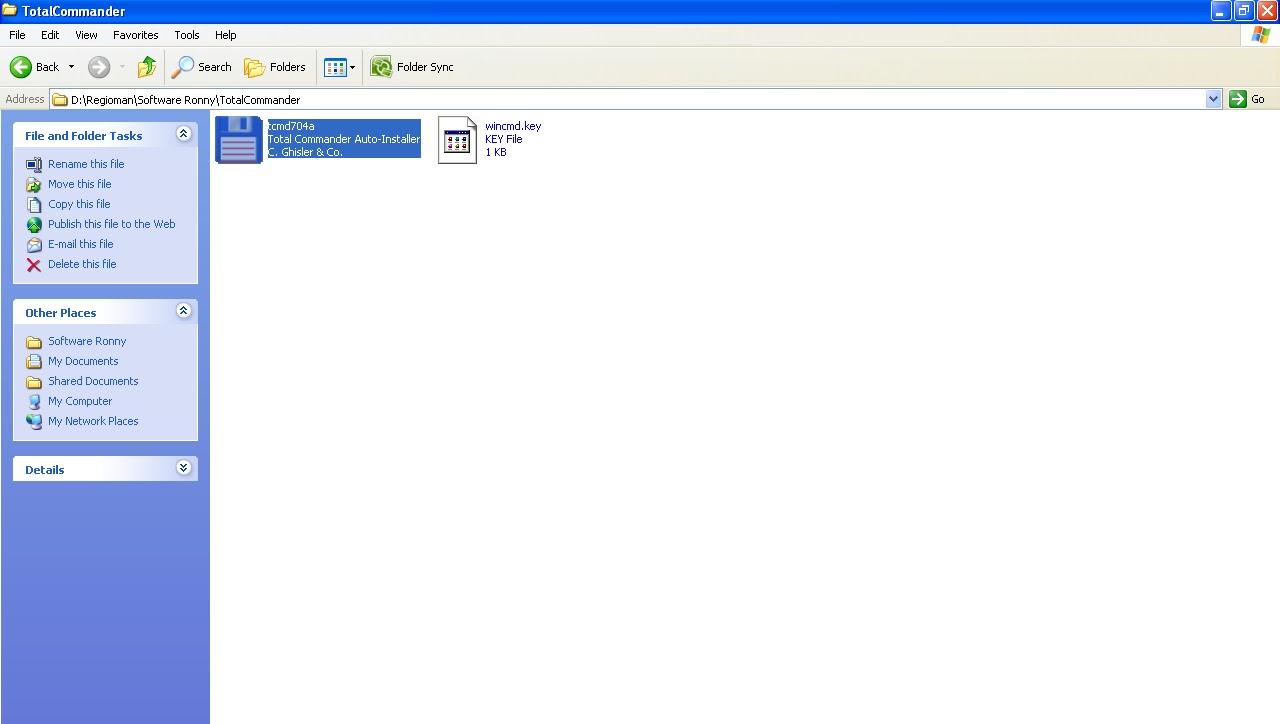Expand the Details panel
The height and width of the screenshot is (724, 1280).
coord(183,467)
